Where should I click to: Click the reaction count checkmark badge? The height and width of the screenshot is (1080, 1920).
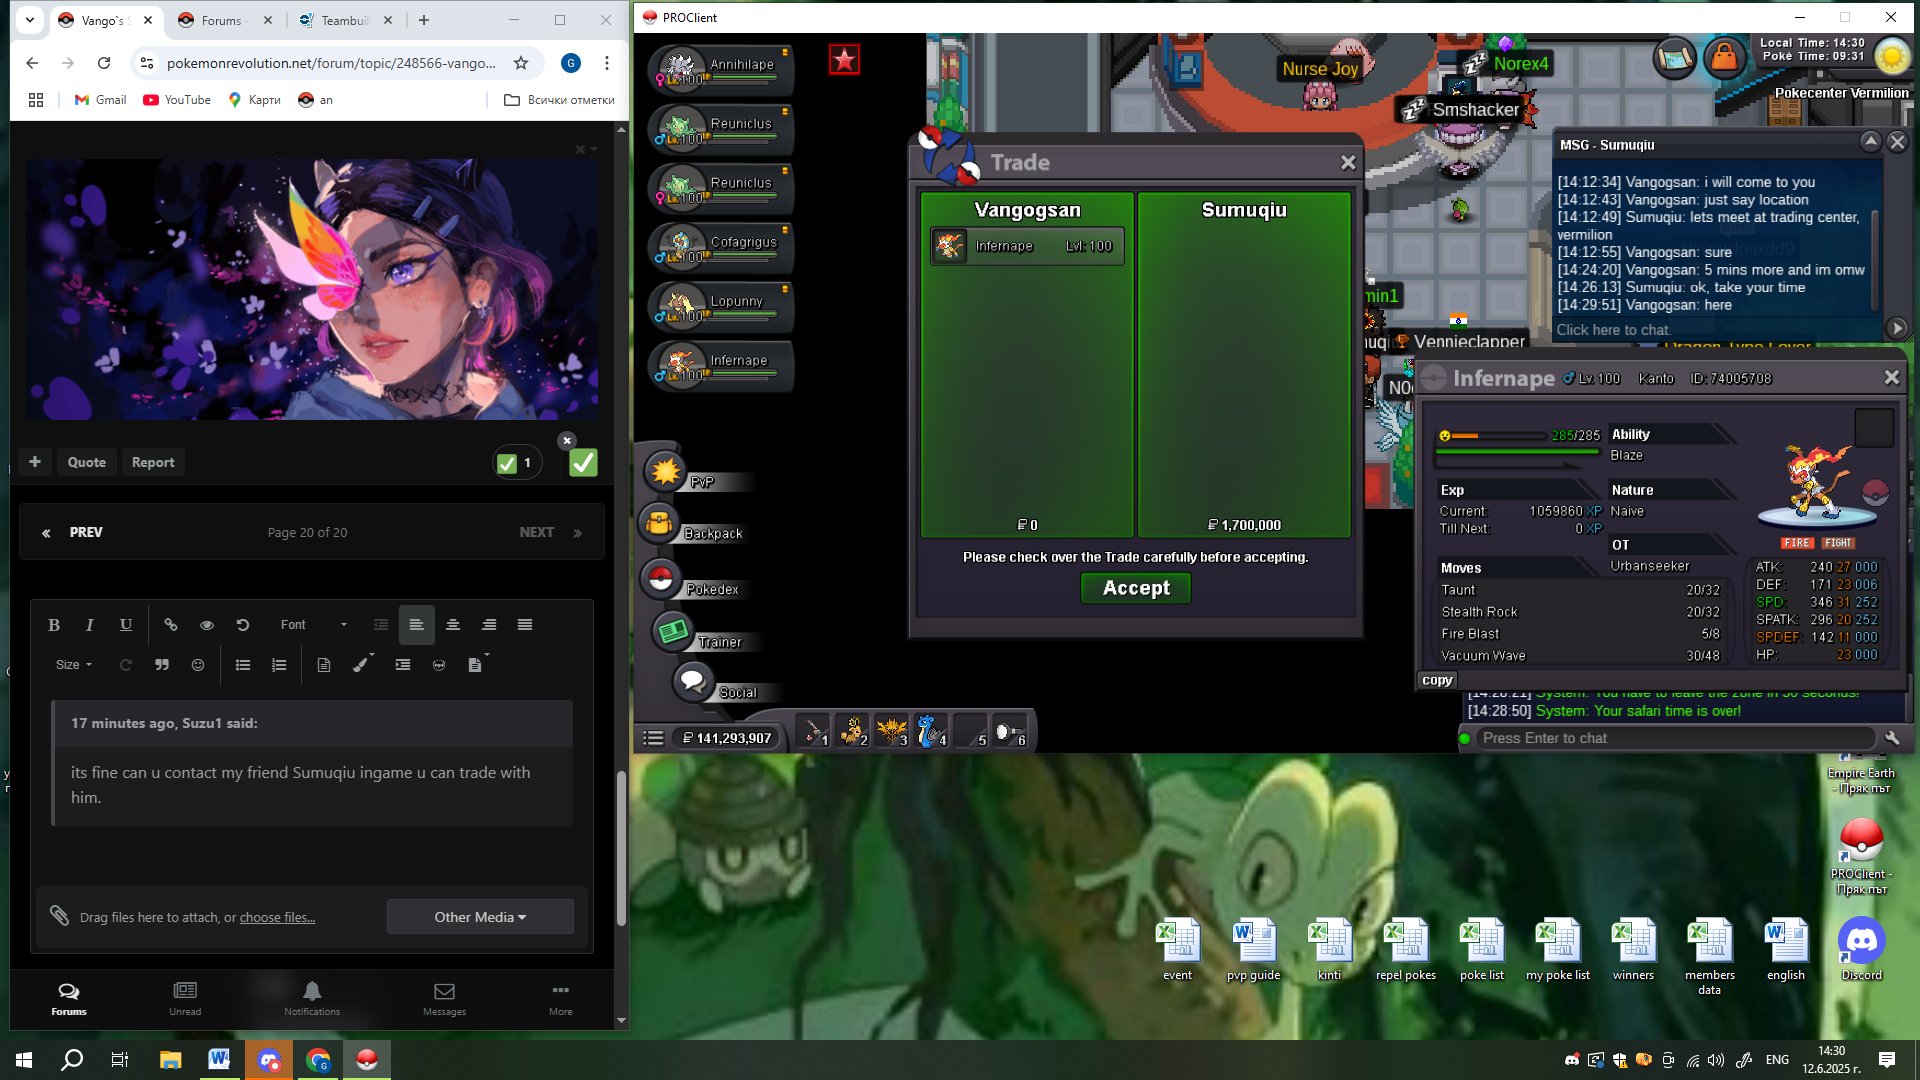[x=516, y=463]
